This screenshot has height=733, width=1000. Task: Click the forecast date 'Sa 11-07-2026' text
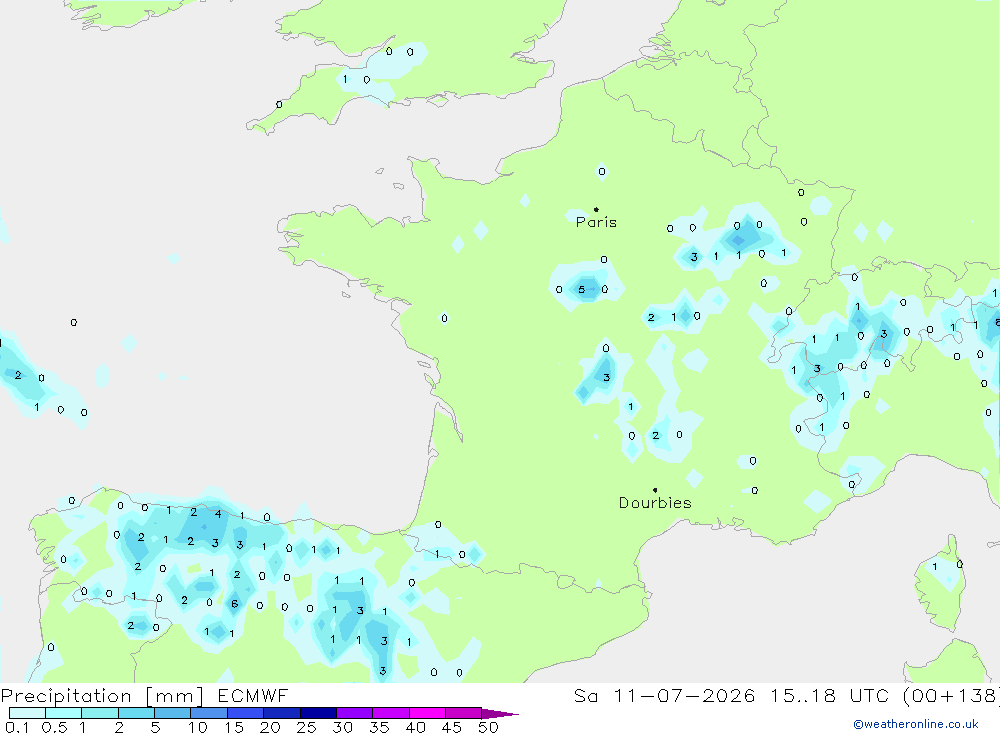pyautogui.click(x=664, y=696)
